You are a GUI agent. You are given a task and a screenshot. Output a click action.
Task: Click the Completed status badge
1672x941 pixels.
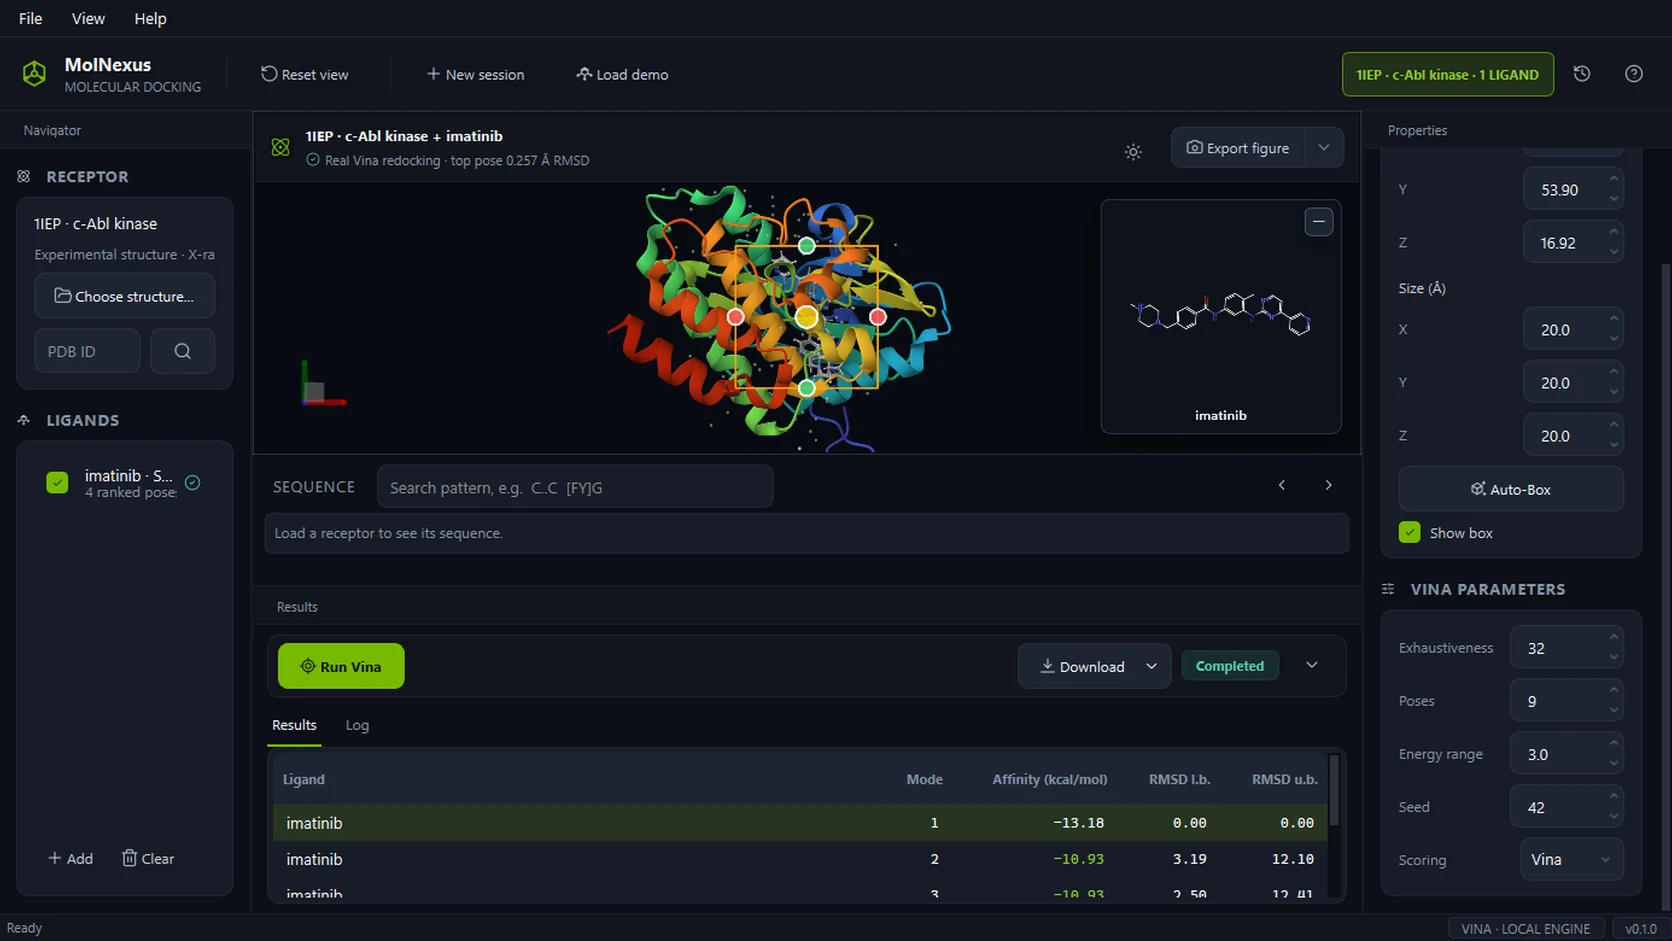[1230, 665]
